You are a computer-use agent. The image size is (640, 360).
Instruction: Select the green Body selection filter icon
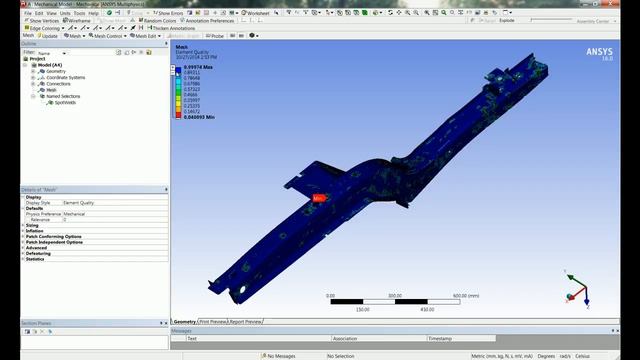pyautogui.click(x=364, y=13)
